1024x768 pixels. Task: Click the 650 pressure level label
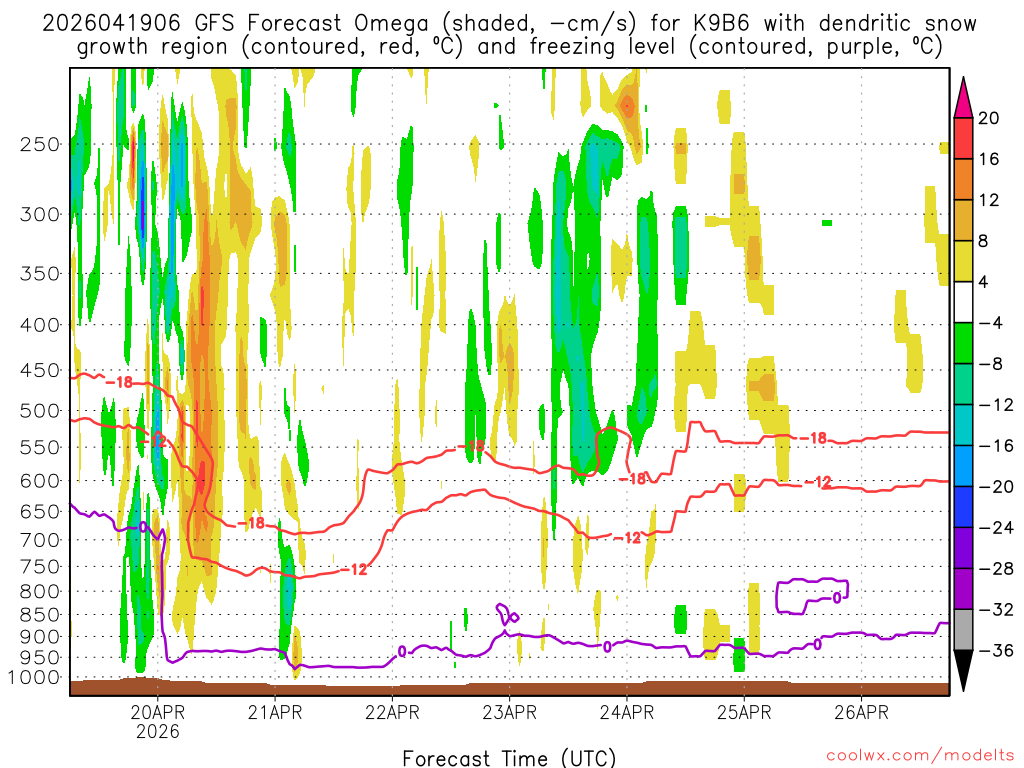(40, 511)
